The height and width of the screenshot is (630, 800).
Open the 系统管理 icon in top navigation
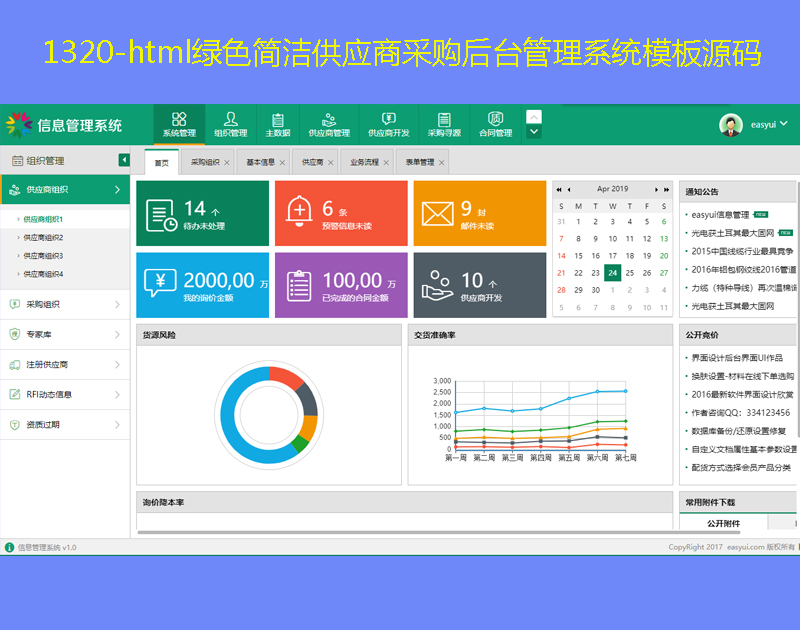179,124
